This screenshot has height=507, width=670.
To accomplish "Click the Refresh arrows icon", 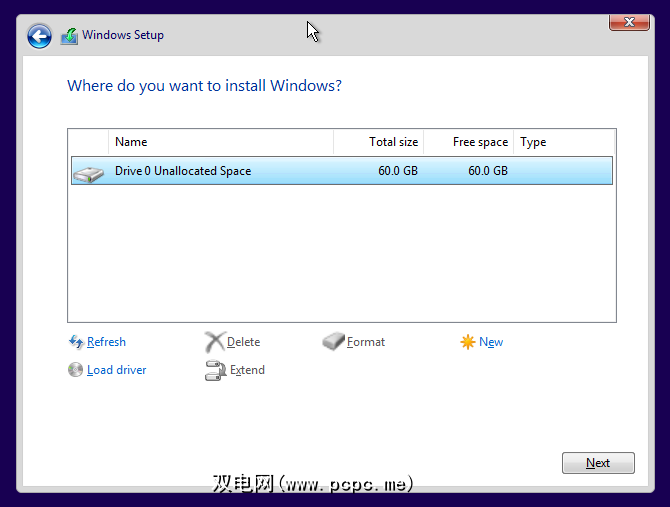I will pos(76,342).
